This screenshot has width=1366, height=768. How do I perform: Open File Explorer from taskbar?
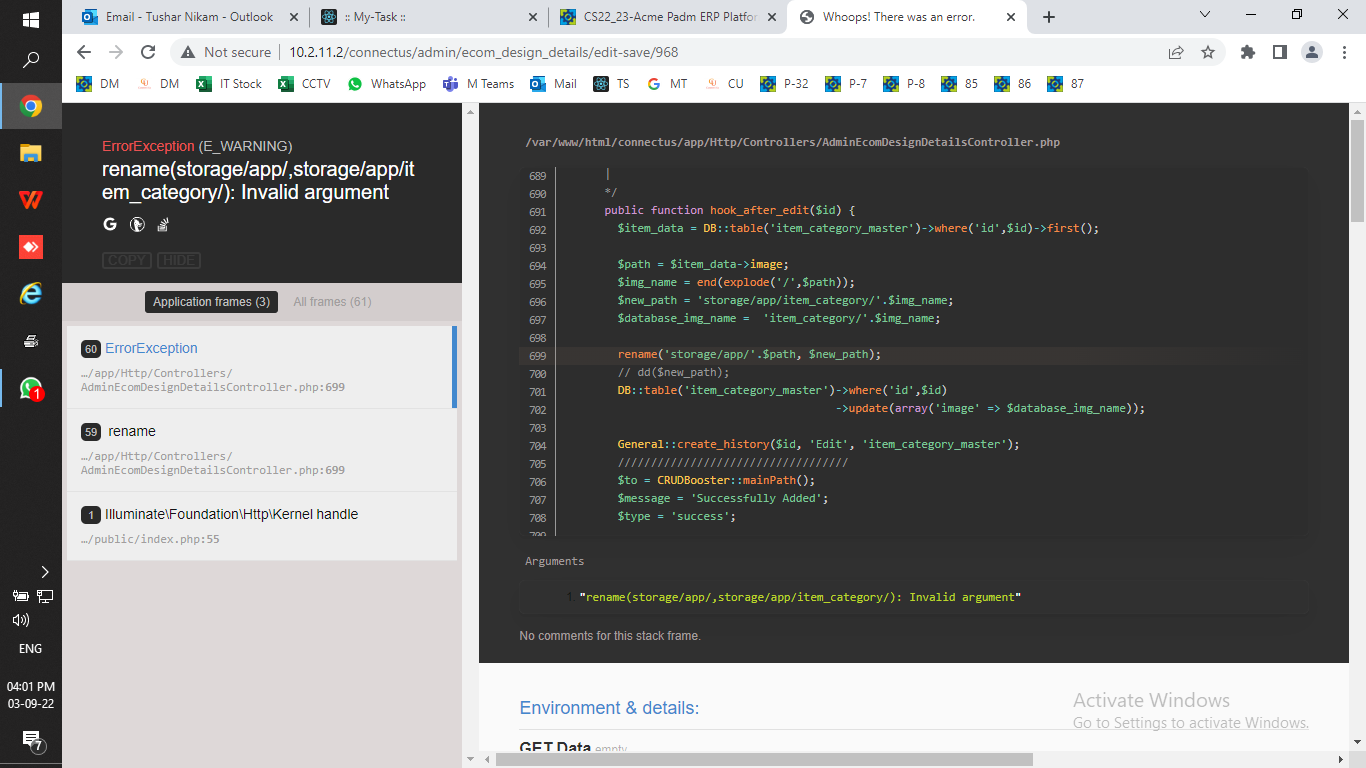tap(30, 153)
